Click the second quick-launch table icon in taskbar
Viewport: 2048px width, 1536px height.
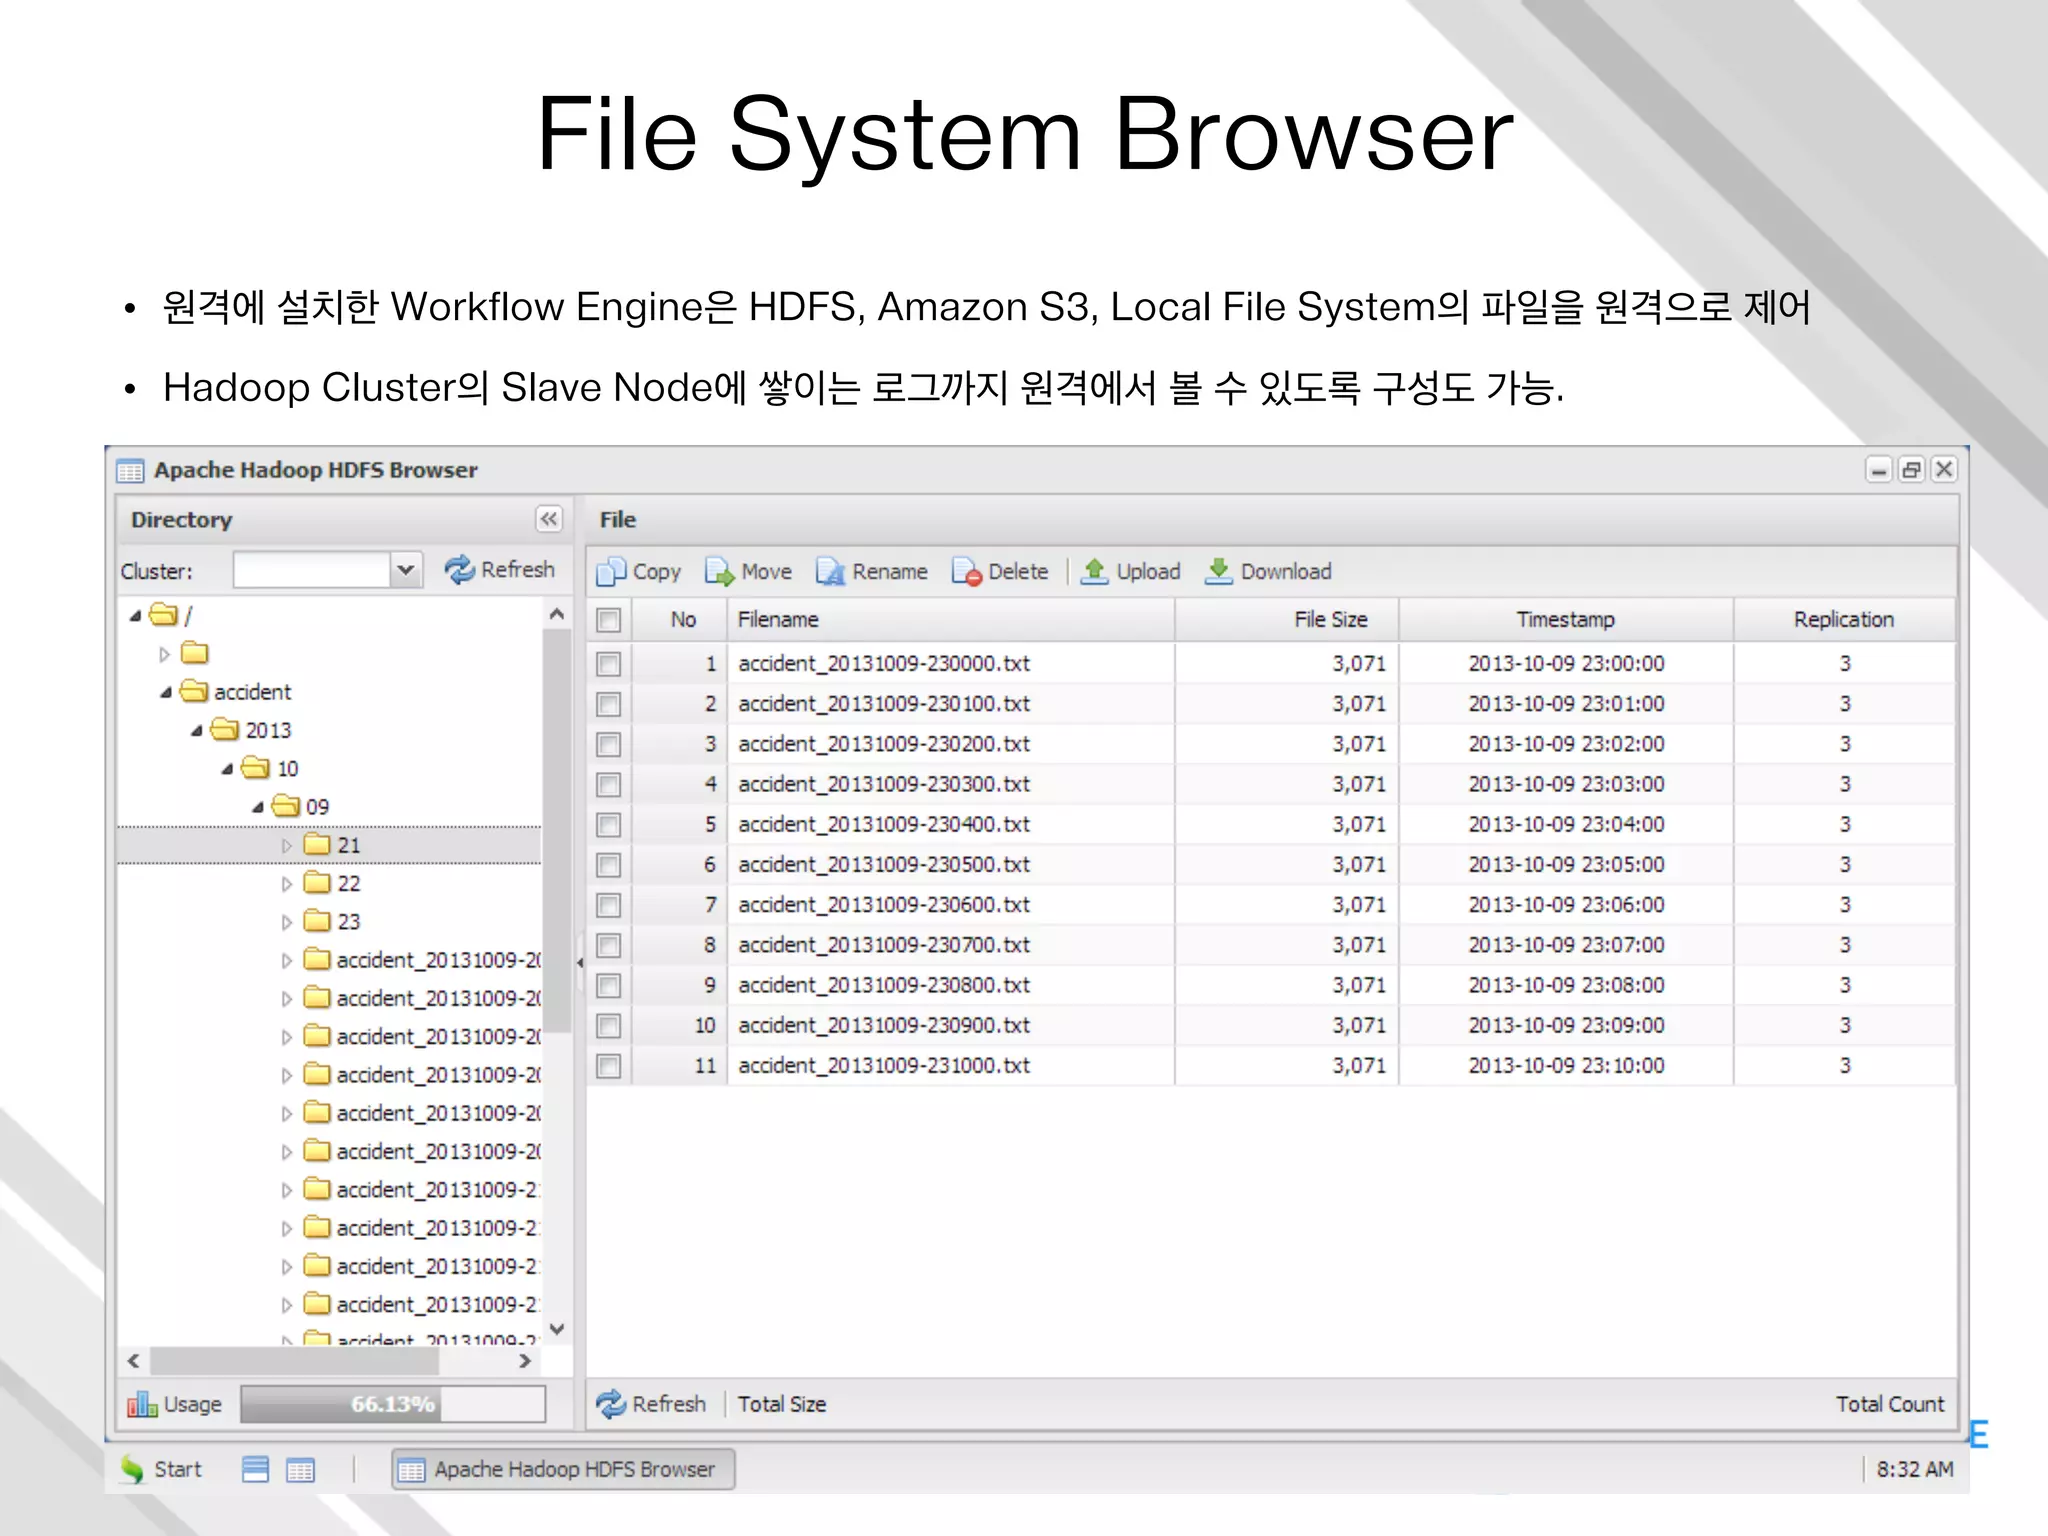[300, 1470]
